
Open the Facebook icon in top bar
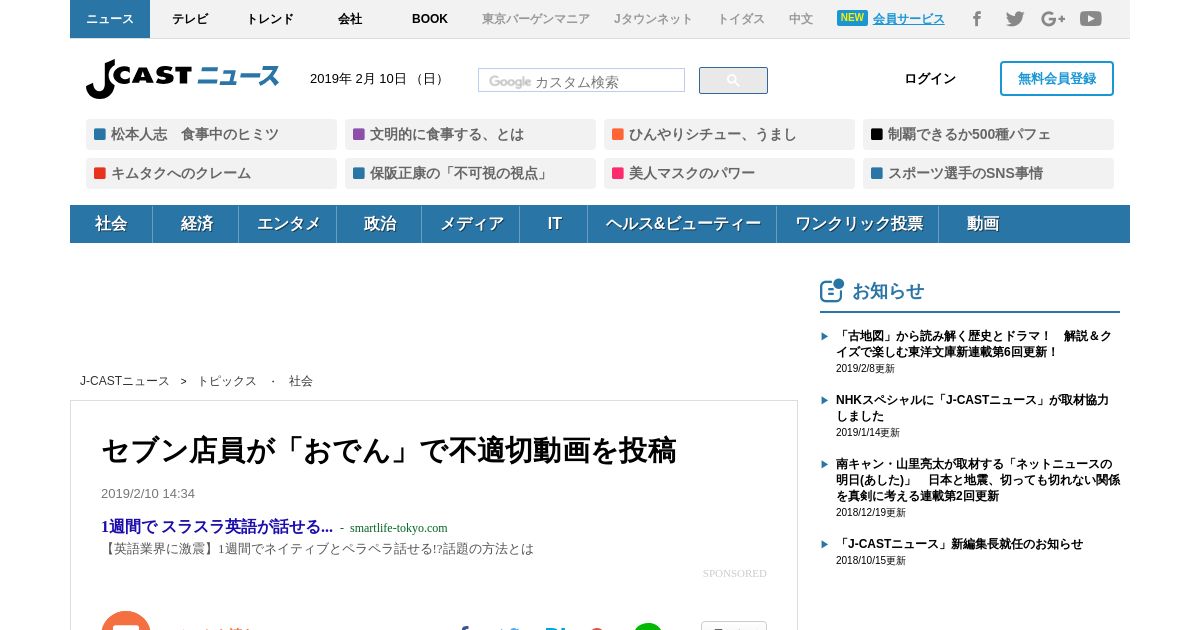pyautogui.click(x=977, y=19)
